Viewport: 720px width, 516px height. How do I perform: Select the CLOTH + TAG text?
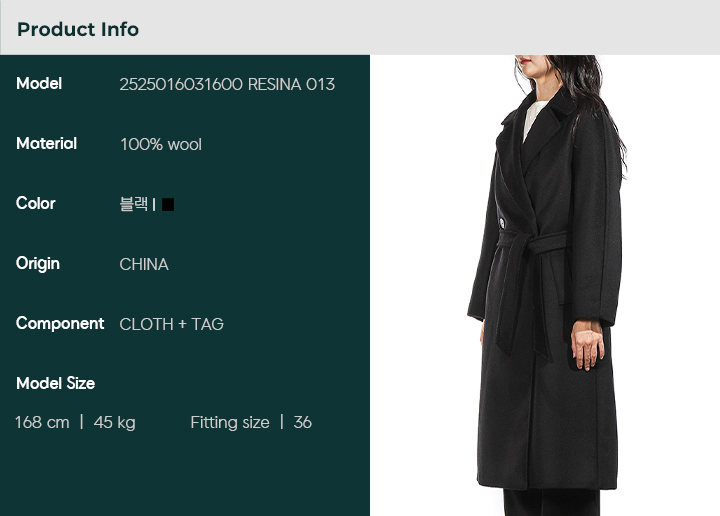pos(171,325)
